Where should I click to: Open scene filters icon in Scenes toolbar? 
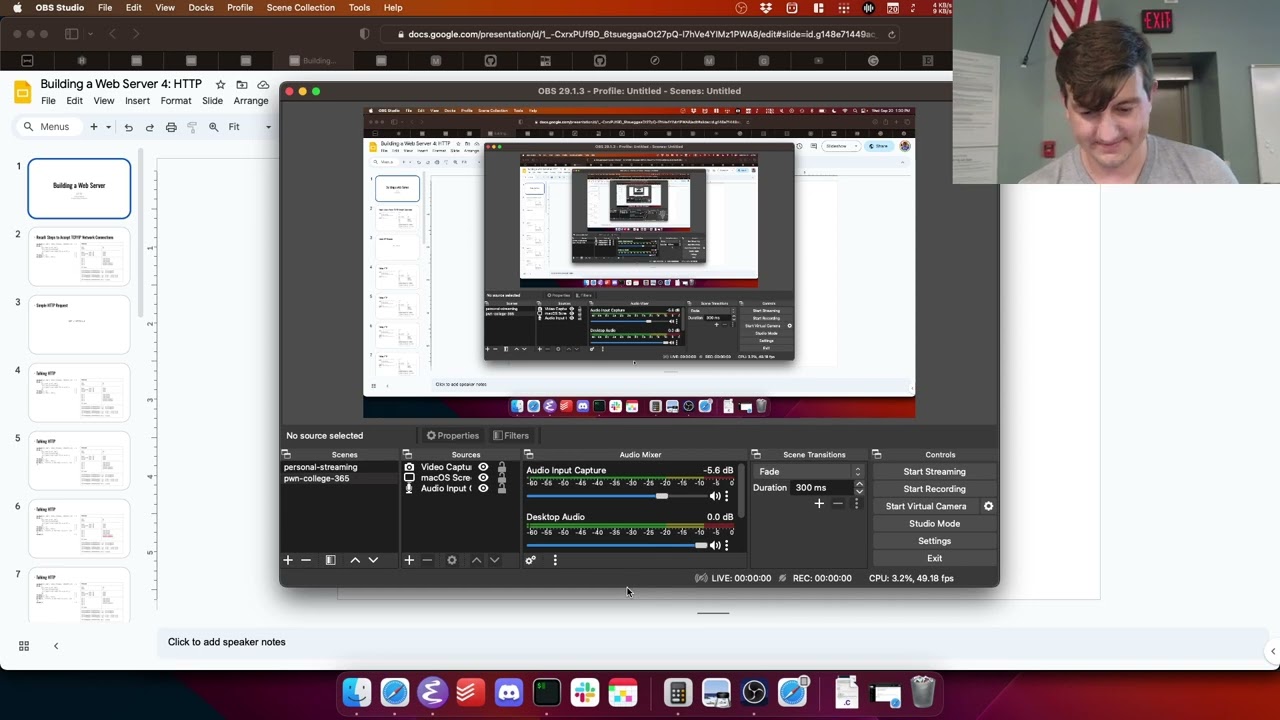click(x=330, y=560)
